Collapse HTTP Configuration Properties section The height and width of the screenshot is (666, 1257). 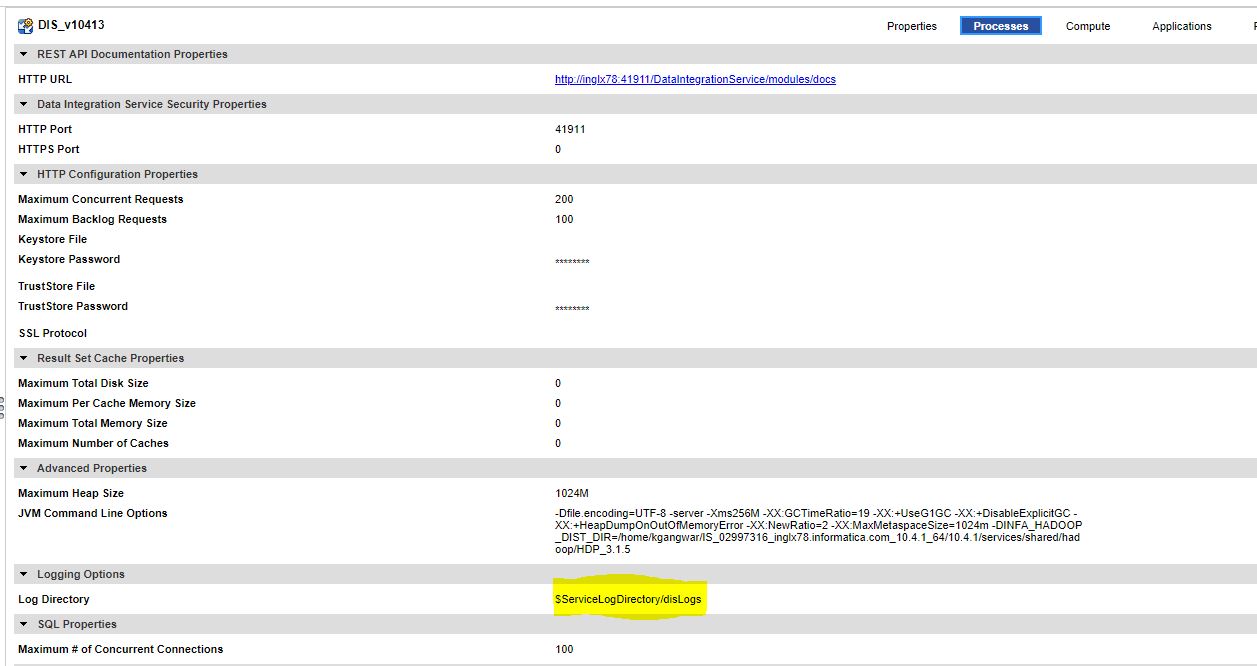[24, 174]
